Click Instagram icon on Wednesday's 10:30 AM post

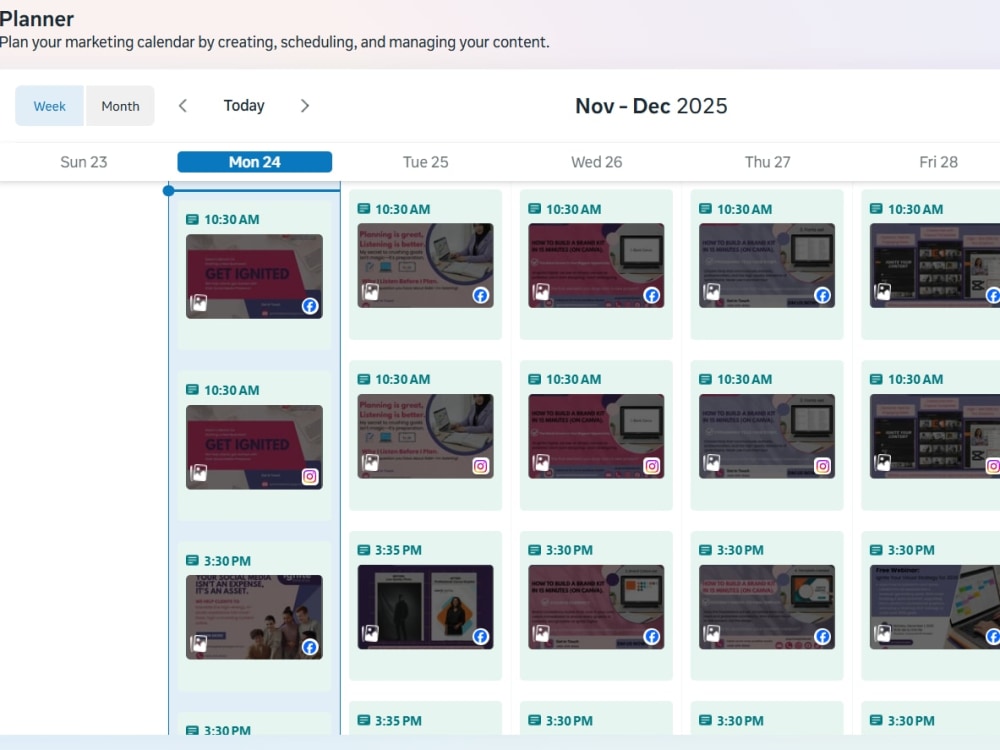[652, 466]
